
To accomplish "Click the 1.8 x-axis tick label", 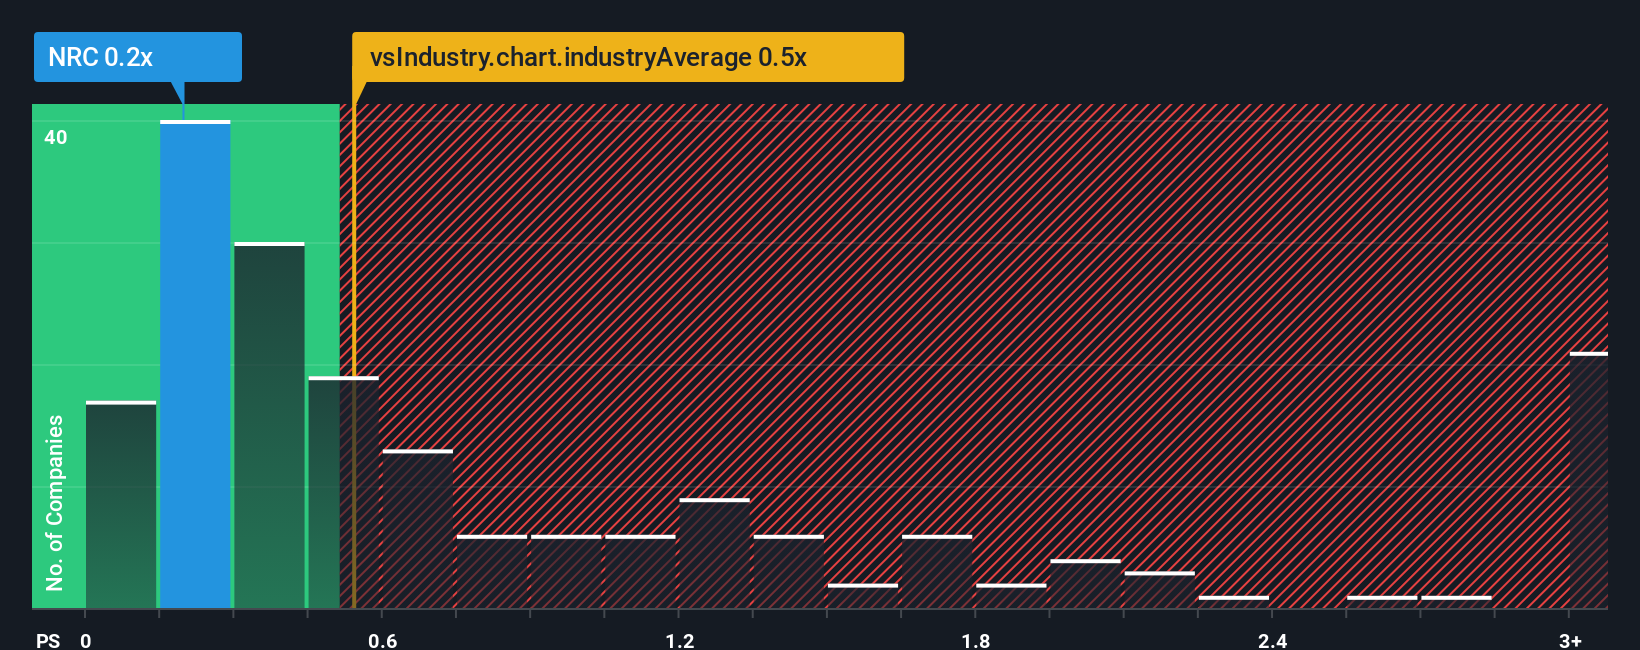I will 976,641.
